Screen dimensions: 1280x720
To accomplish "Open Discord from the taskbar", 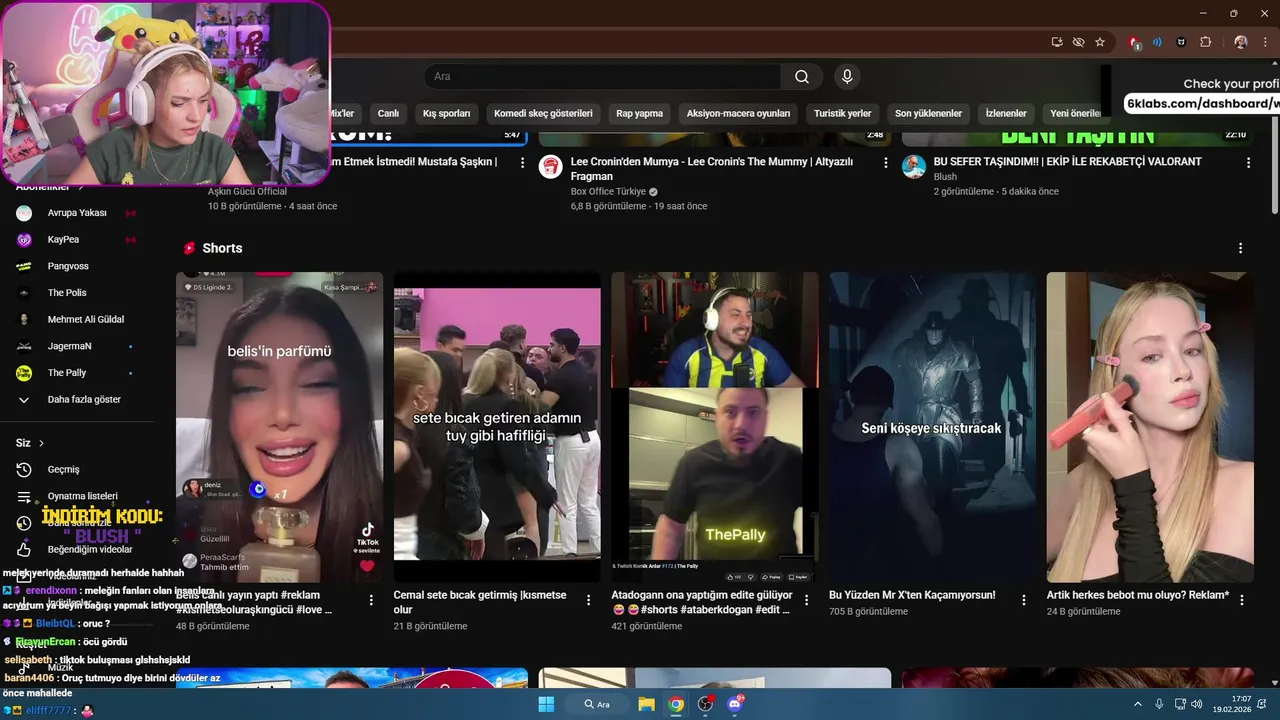I will 736,704.
